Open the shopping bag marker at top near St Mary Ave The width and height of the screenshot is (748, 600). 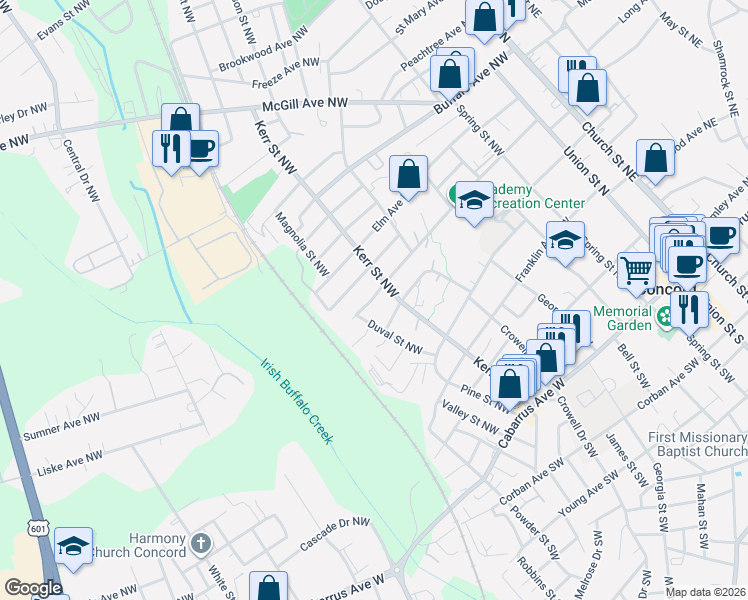[485, 18]
